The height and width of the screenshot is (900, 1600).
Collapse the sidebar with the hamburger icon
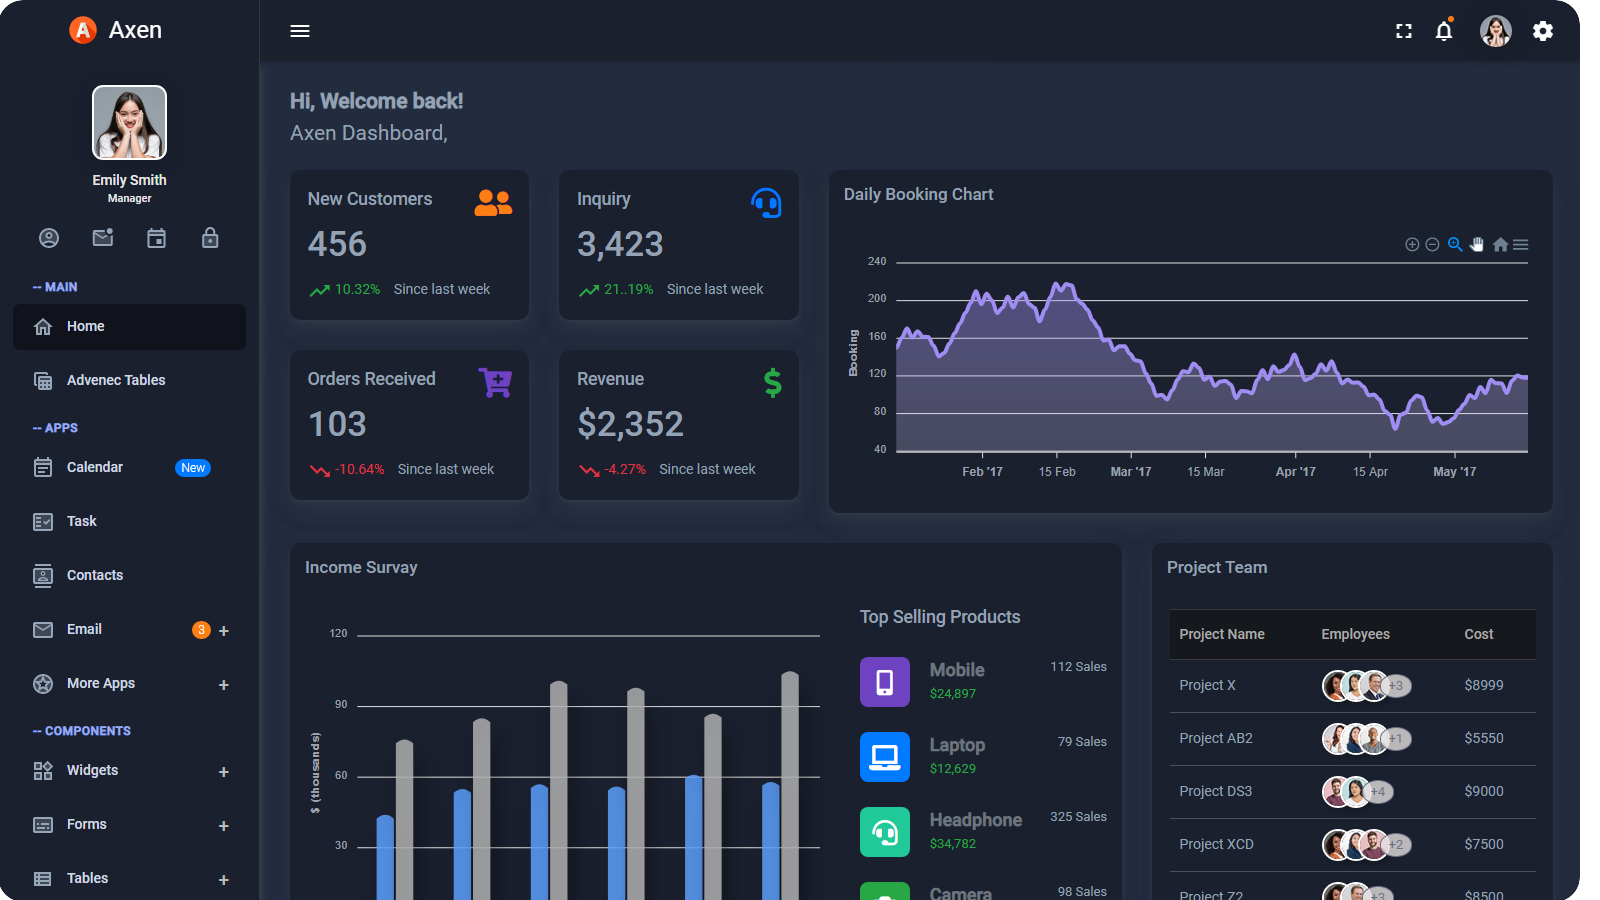click(299, 31)
